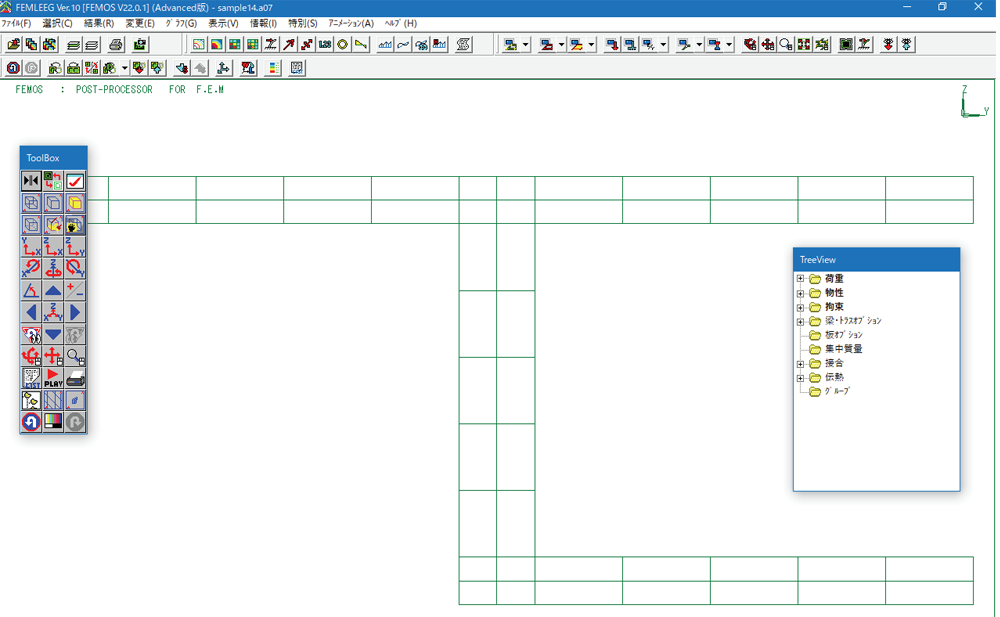Toggle the hatched section display in the ToolBox
This screenshot has width=1000, height=617.
[53, 400]
